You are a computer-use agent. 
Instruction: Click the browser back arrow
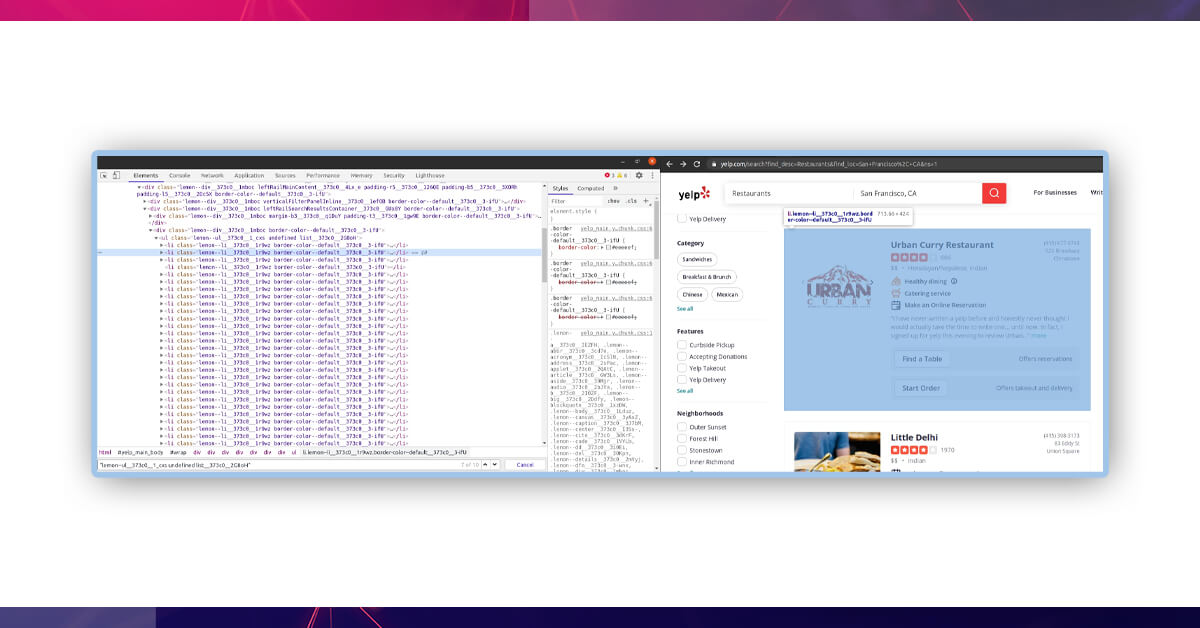click(x=671, y=164)
